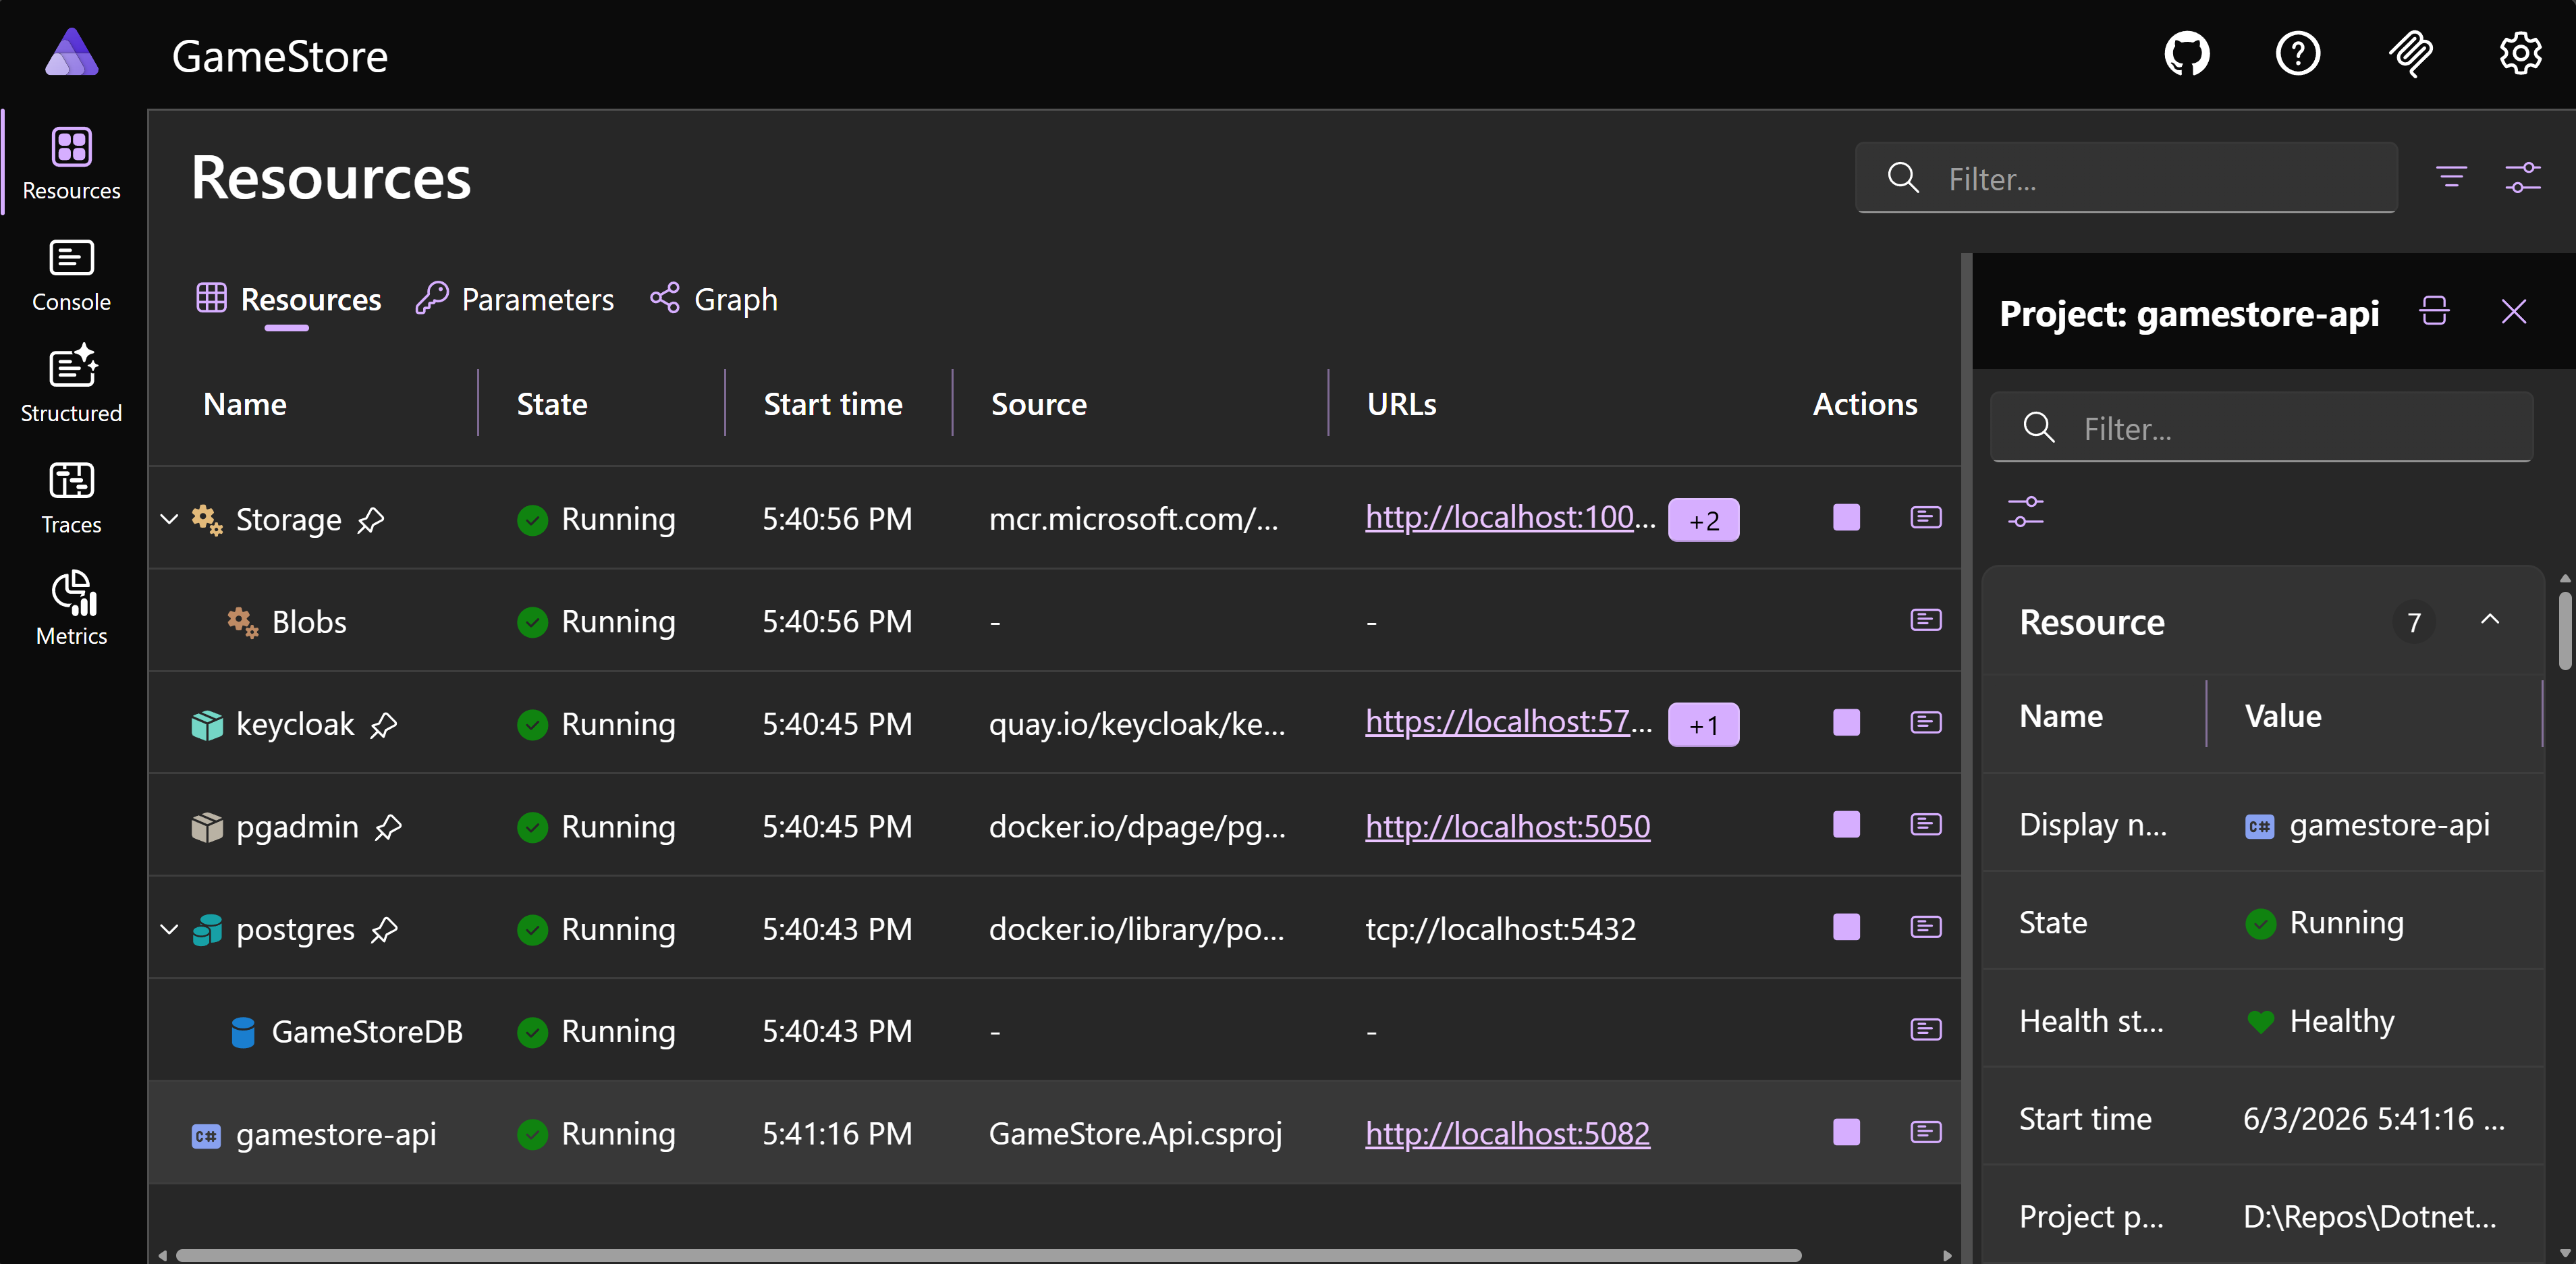
Task: Stop the pgadmin resource
Action: point(1846,825)
